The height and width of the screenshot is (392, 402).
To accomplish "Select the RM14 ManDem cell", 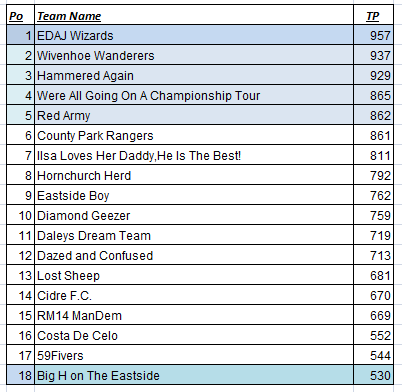I will coord(194,315).
